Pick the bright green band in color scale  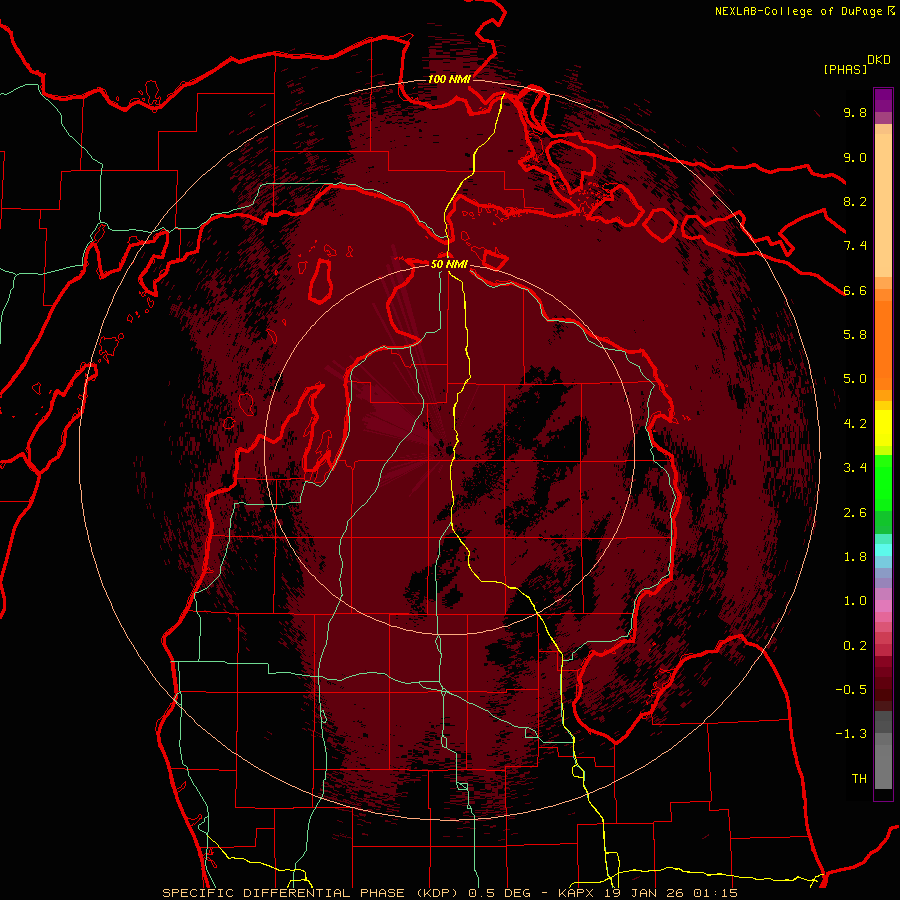click(883, 482)
